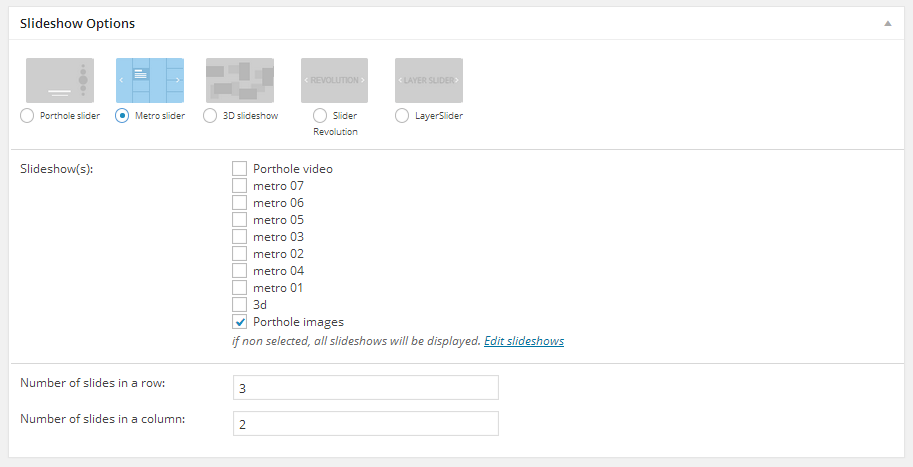The image size is (913, 467).
Task: Collapse the Slideshow Options panel arrow
Action: (x=887, y=23)
